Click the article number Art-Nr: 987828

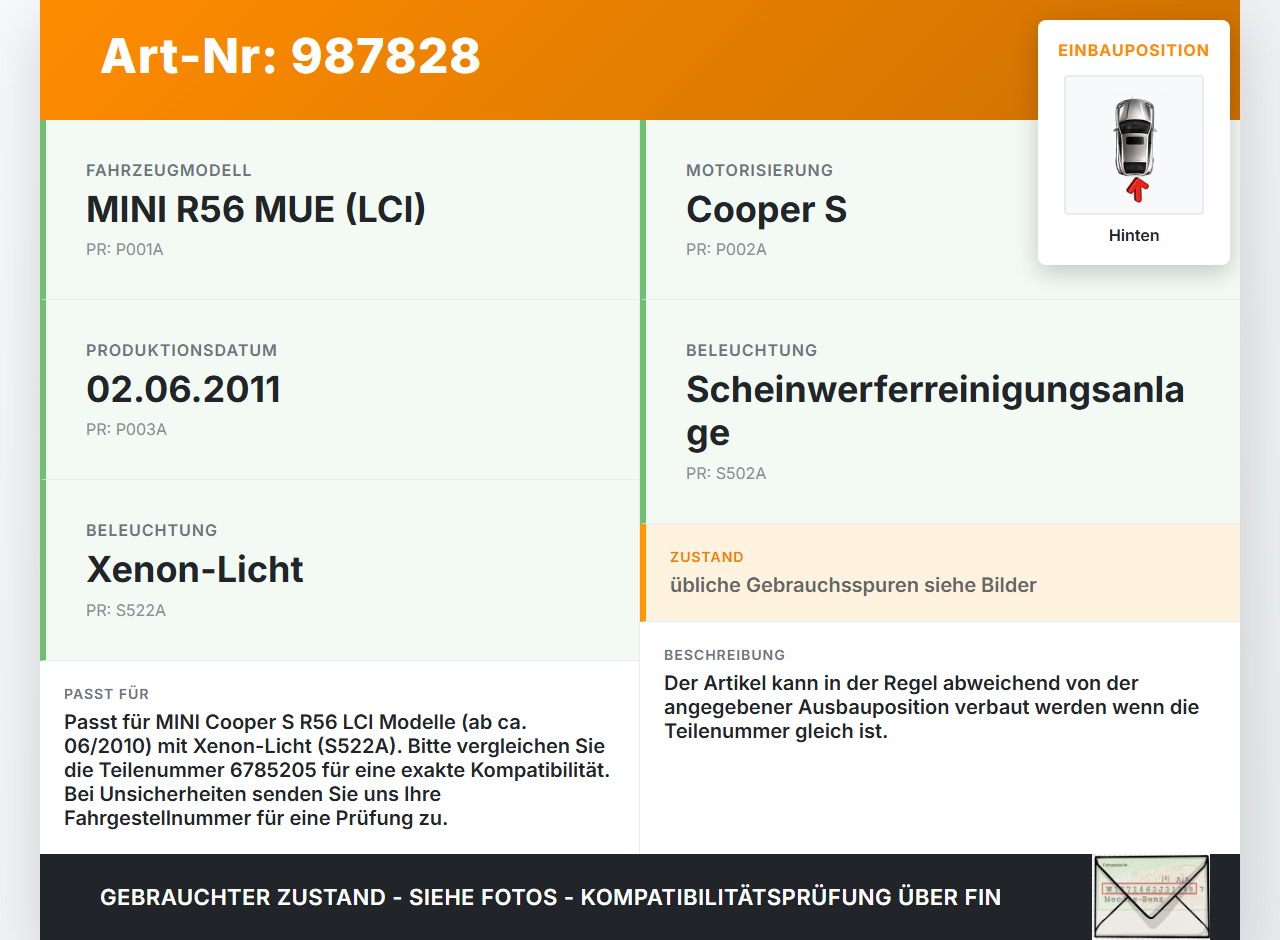(290, 57)
